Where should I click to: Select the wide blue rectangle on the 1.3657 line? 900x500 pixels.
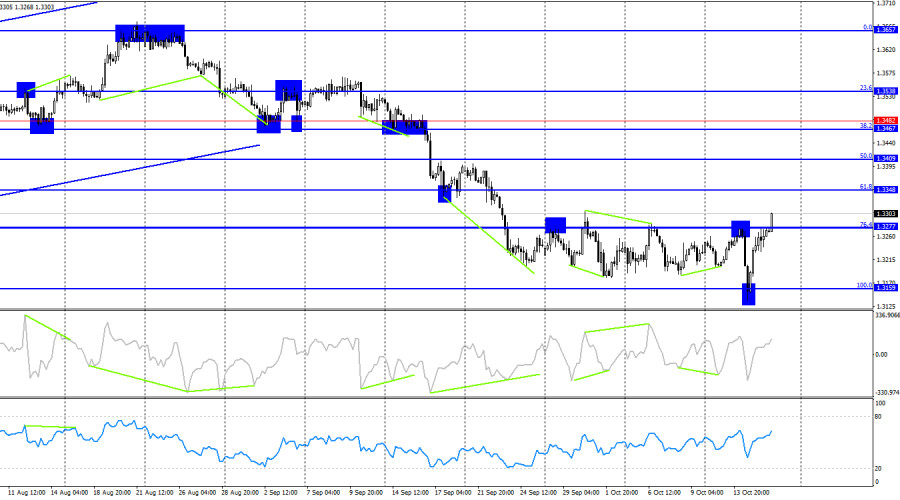[150, 33]
